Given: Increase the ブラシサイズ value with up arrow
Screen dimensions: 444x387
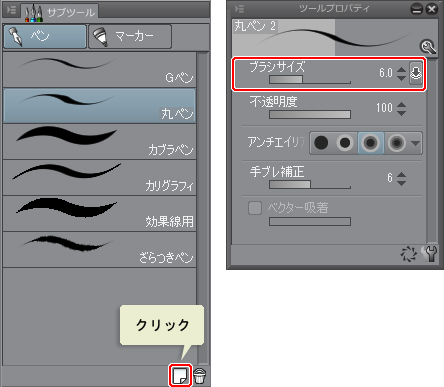Looking at the screenshot, I should [402, 70].
